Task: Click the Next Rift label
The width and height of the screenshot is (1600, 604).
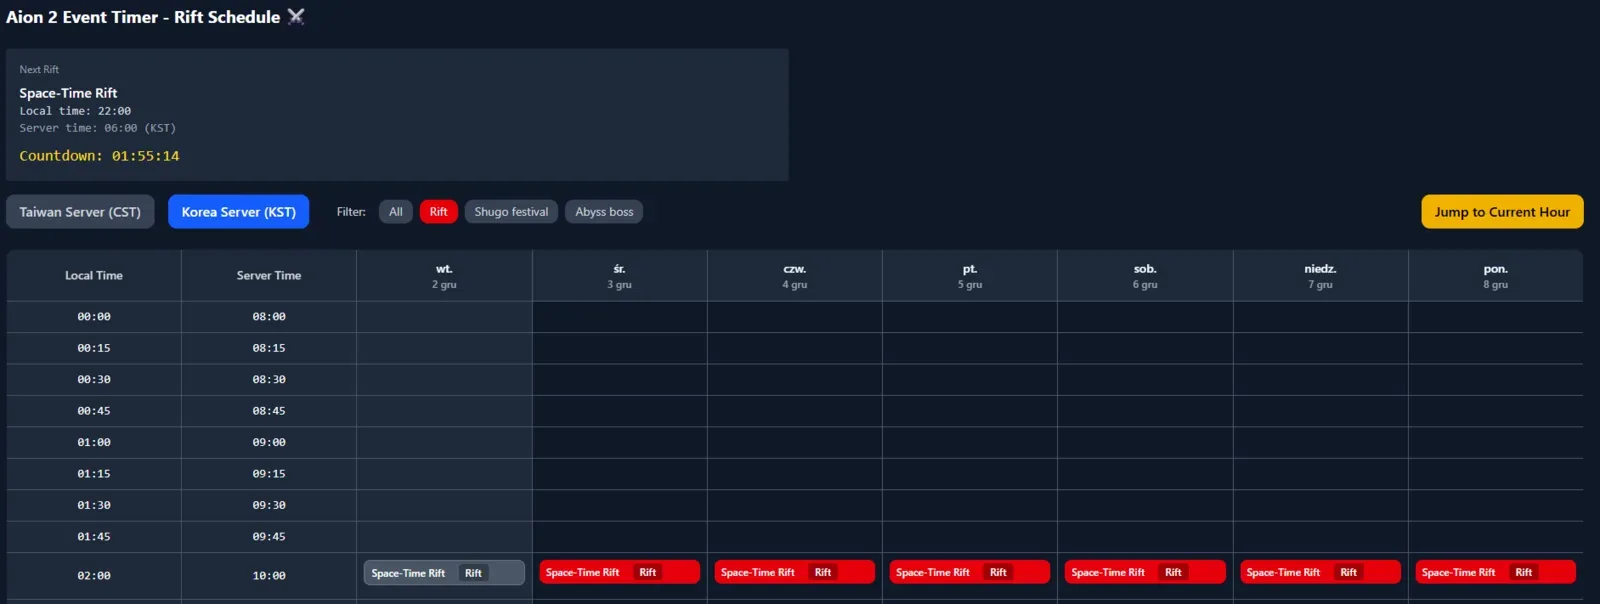Action: [x=39, y=70]
